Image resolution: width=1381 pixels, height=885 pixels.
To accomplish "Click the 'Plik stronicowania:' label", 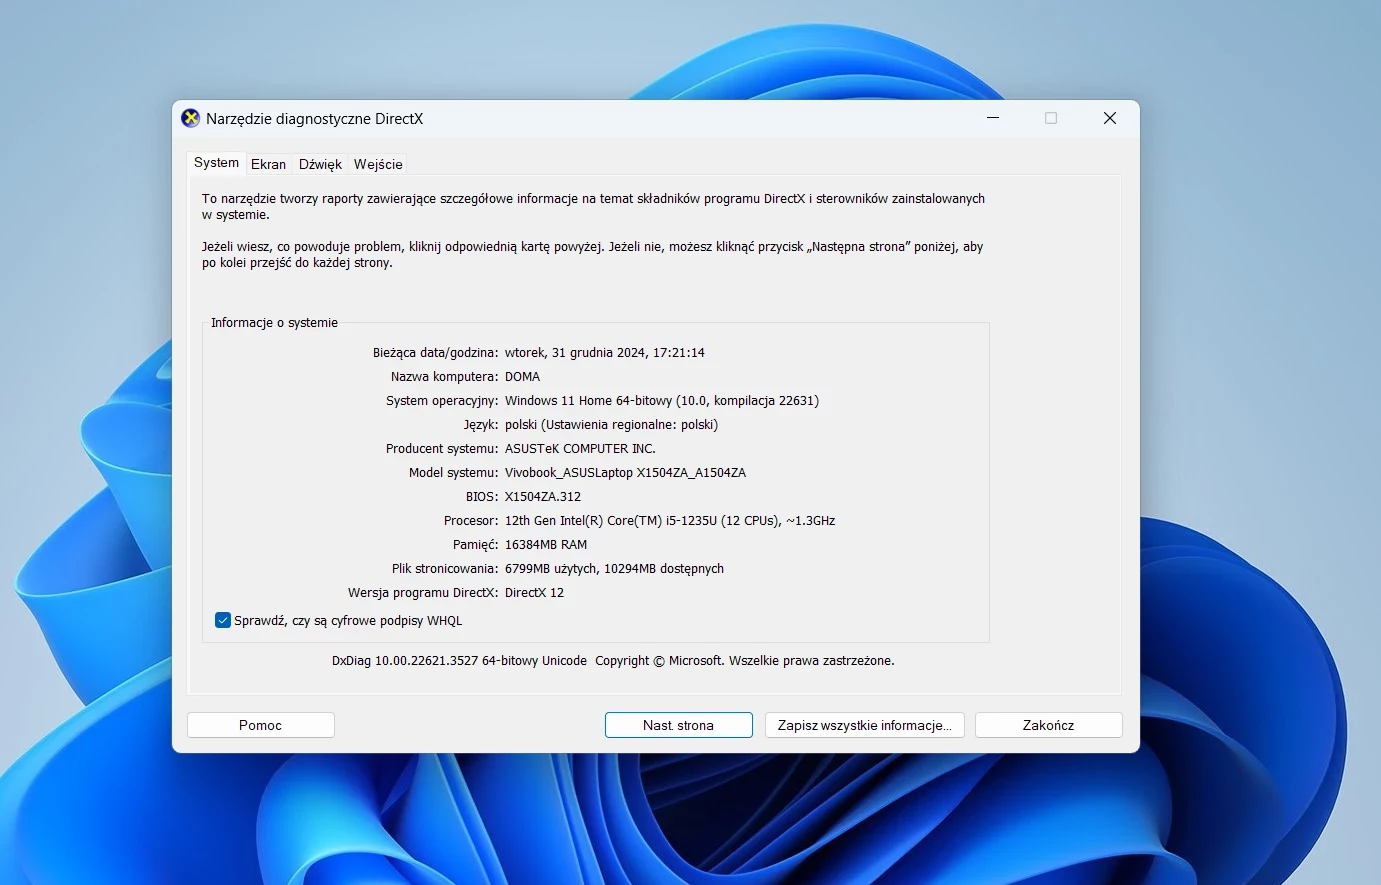I will point(445,569).
